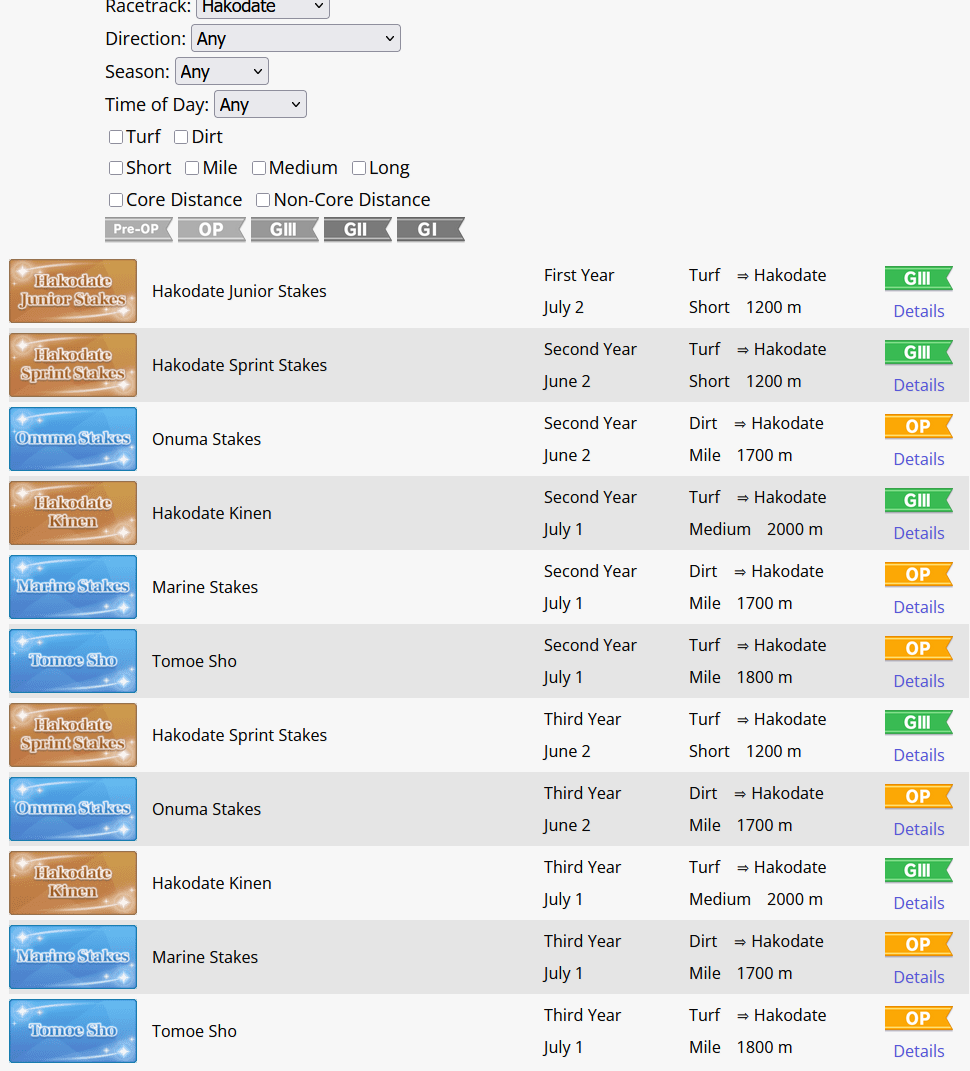Click OP badge on Second Year Onuma Stakes
Image resolution: width=970 pixels, height=1071 pixels.
tap(919, 426)
